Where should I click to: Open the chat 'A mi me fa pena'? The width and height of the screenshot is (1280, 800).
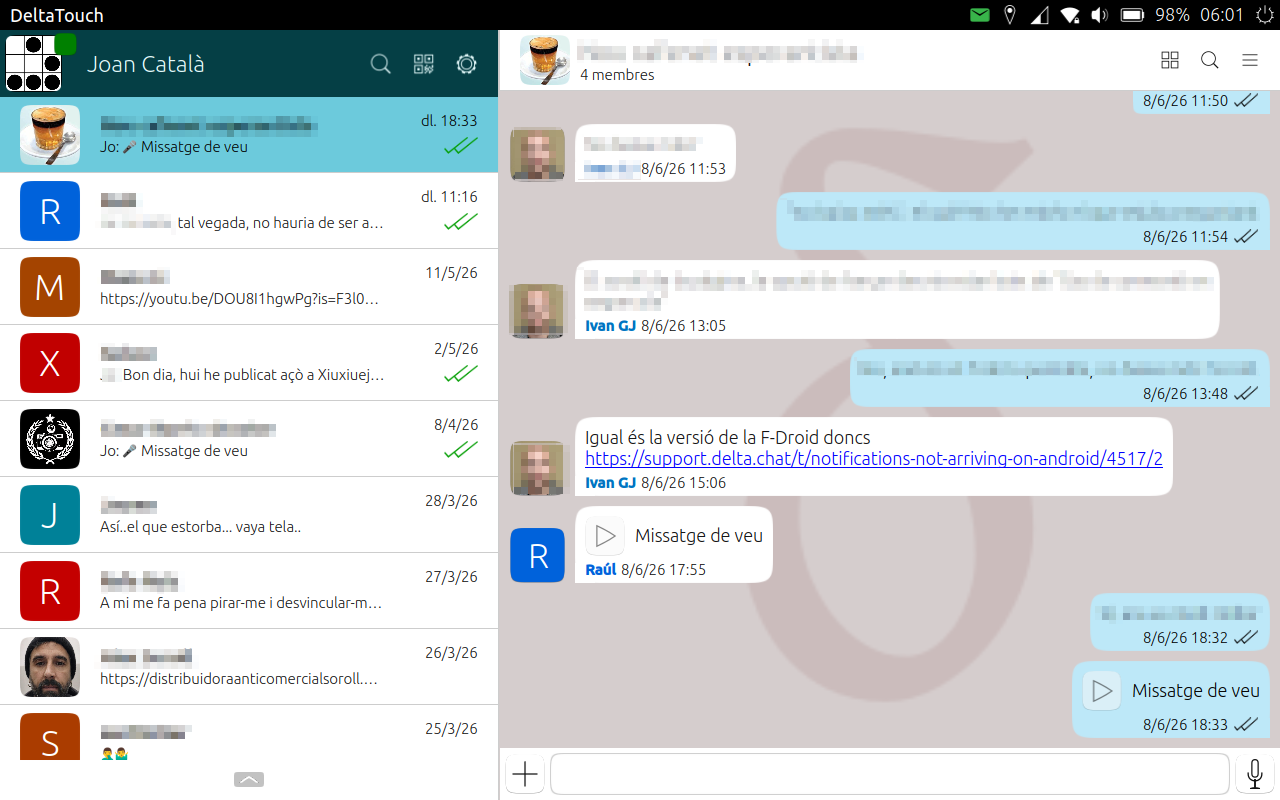[249, 591]
